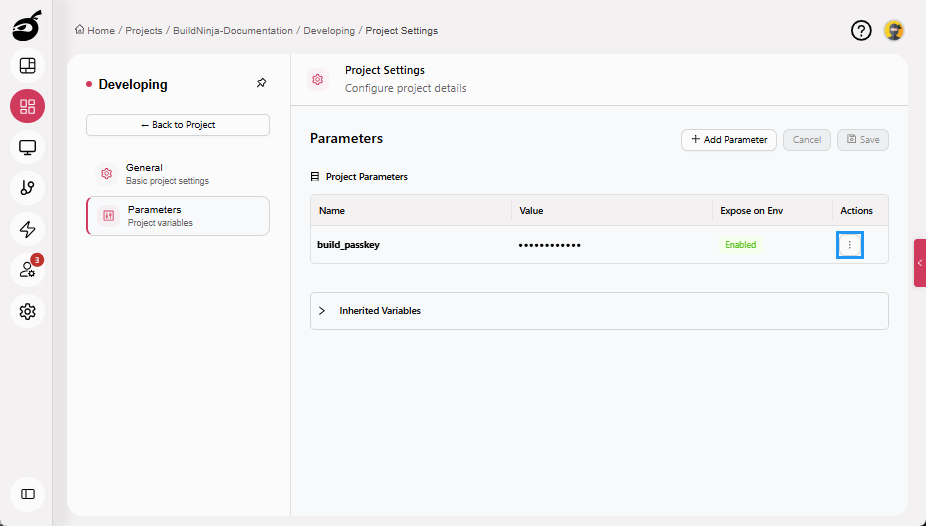Click the Project Settings gear icon
The height and width of the screenshot is (526, 926).
[x=318, y=79]
